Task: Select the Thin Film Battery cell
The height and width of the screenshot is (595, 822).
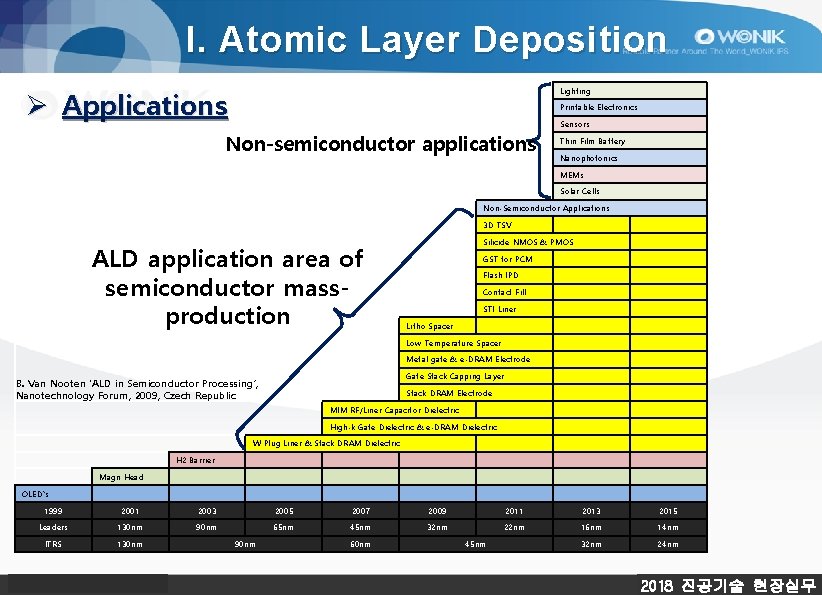Action: [x=628, y=141]
